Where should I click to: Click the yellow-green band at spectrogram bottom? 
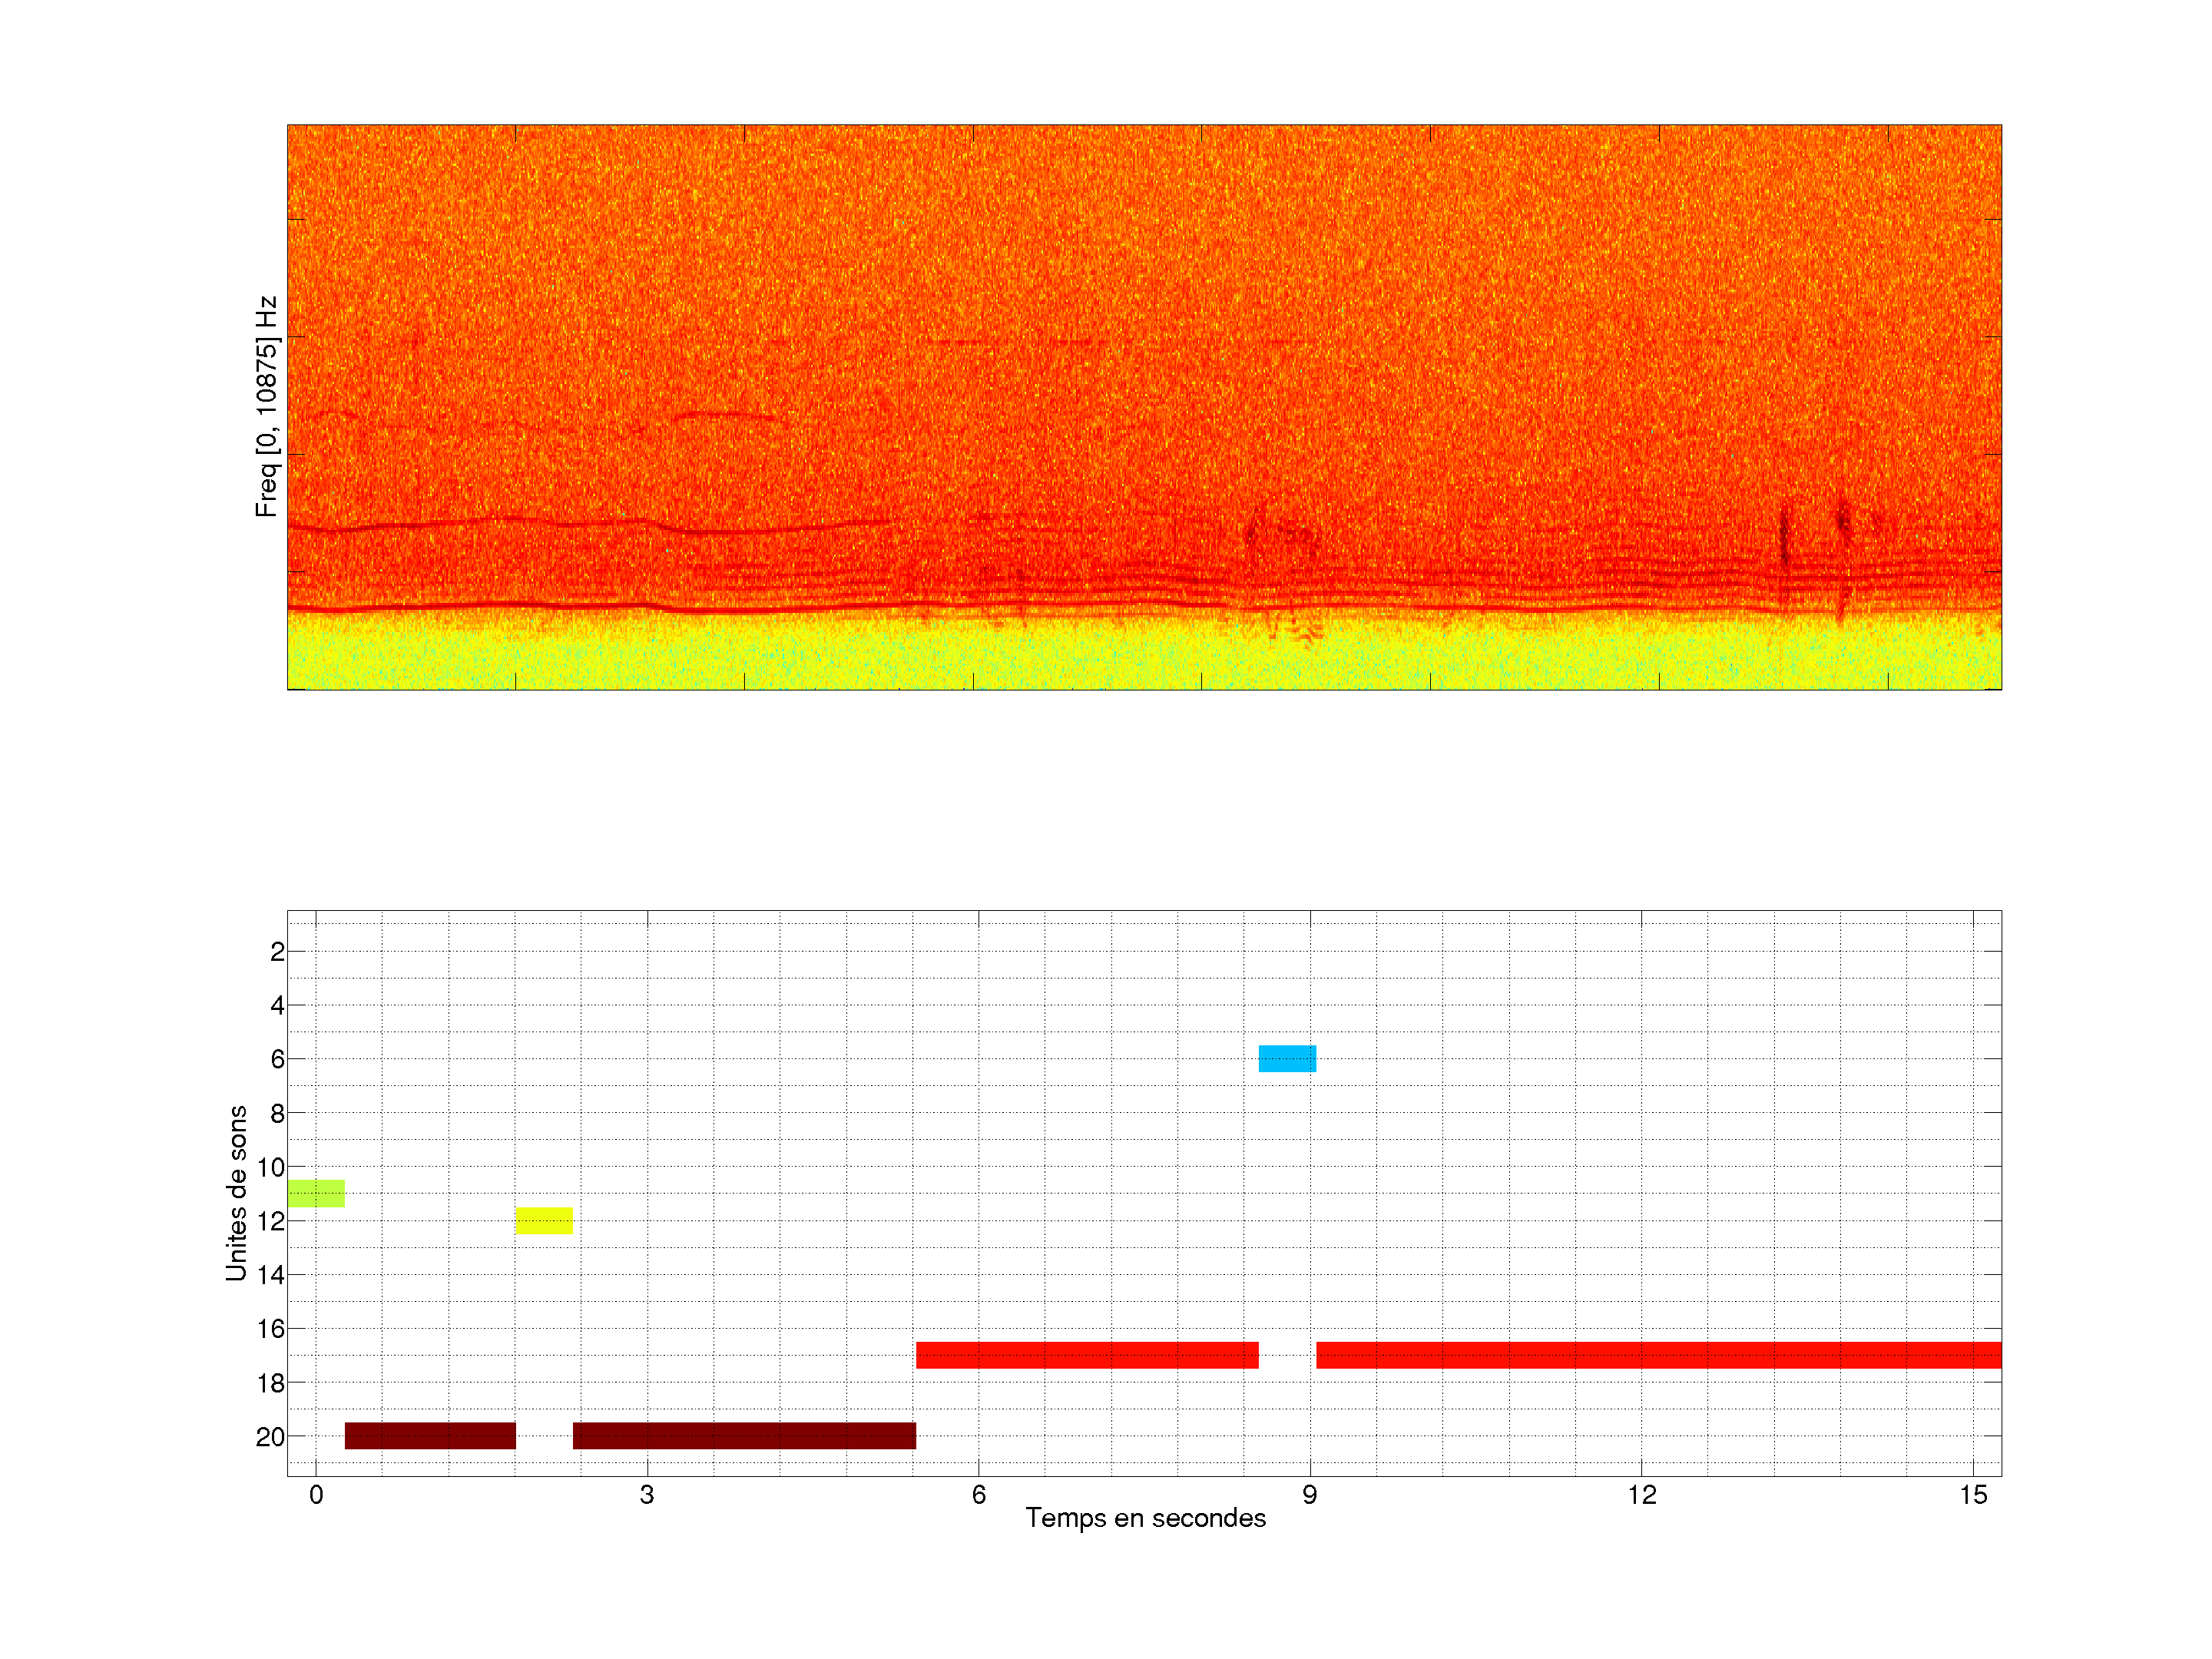pyautogui.click(x=1144, y=655)
